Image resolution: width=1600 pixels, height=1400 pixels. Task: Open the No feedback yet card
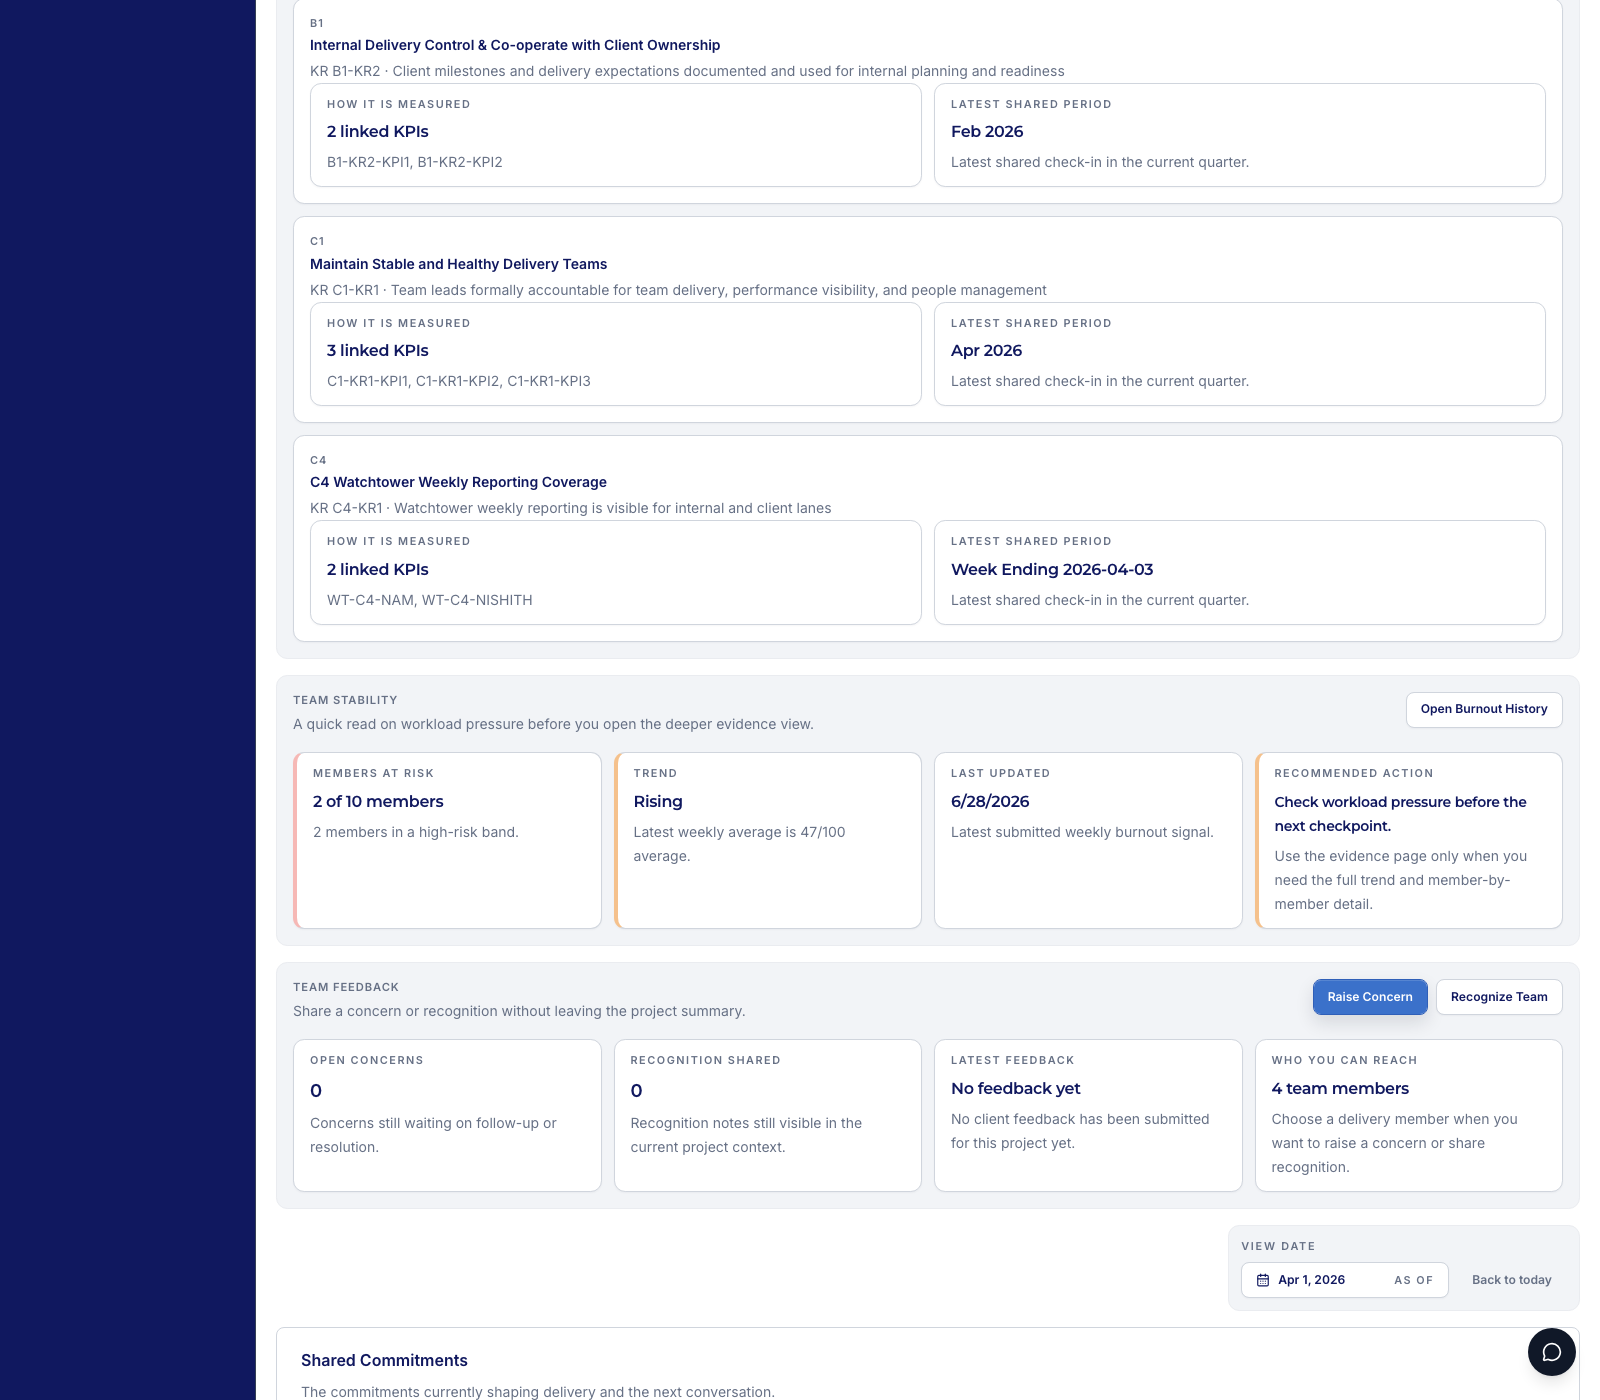(x=1088, y=1115)
